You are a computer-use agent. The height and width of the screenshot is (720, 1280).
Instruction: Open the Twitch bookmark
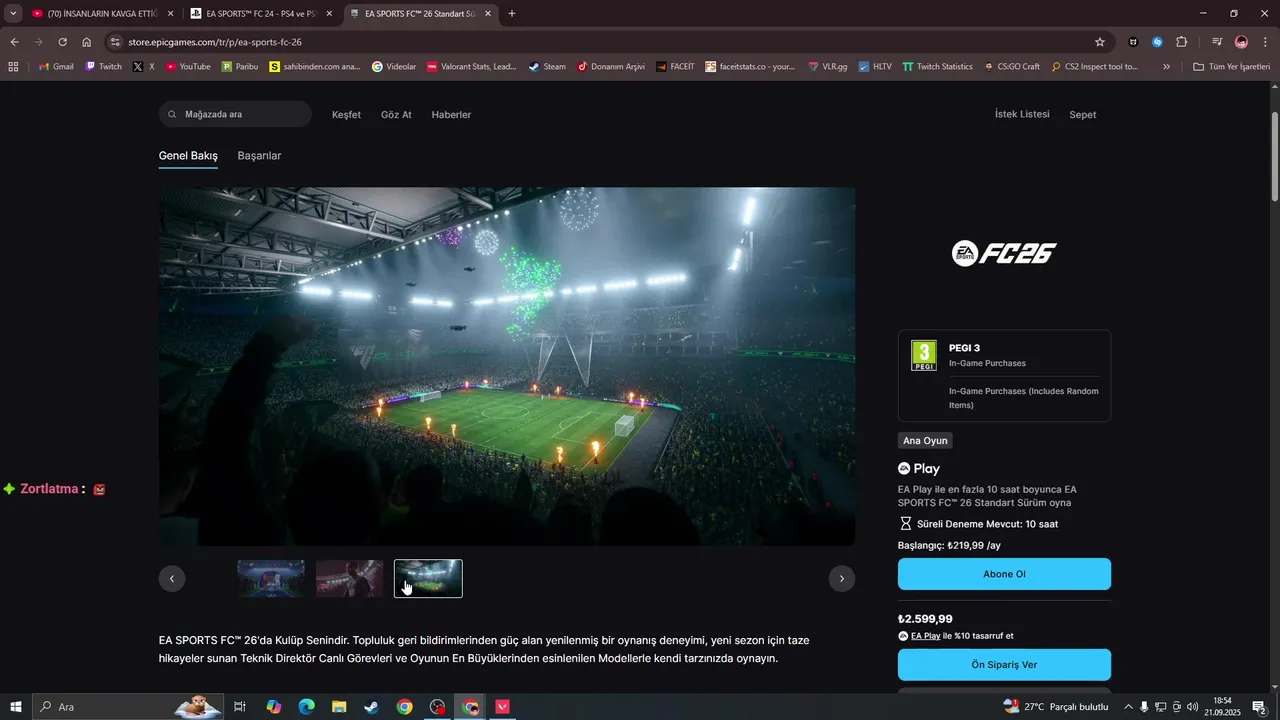point(103,67)
